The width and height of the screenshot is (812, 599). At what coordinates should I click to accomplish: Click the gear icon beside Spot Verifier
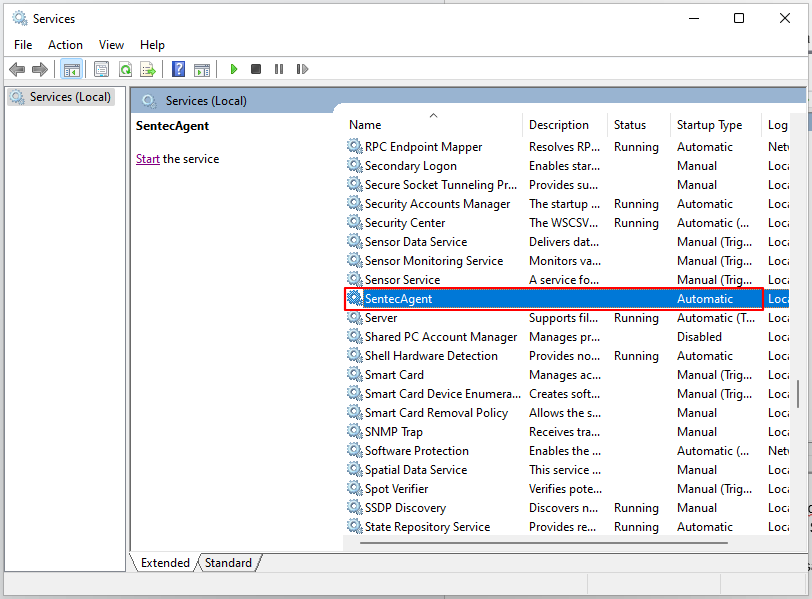354,489
